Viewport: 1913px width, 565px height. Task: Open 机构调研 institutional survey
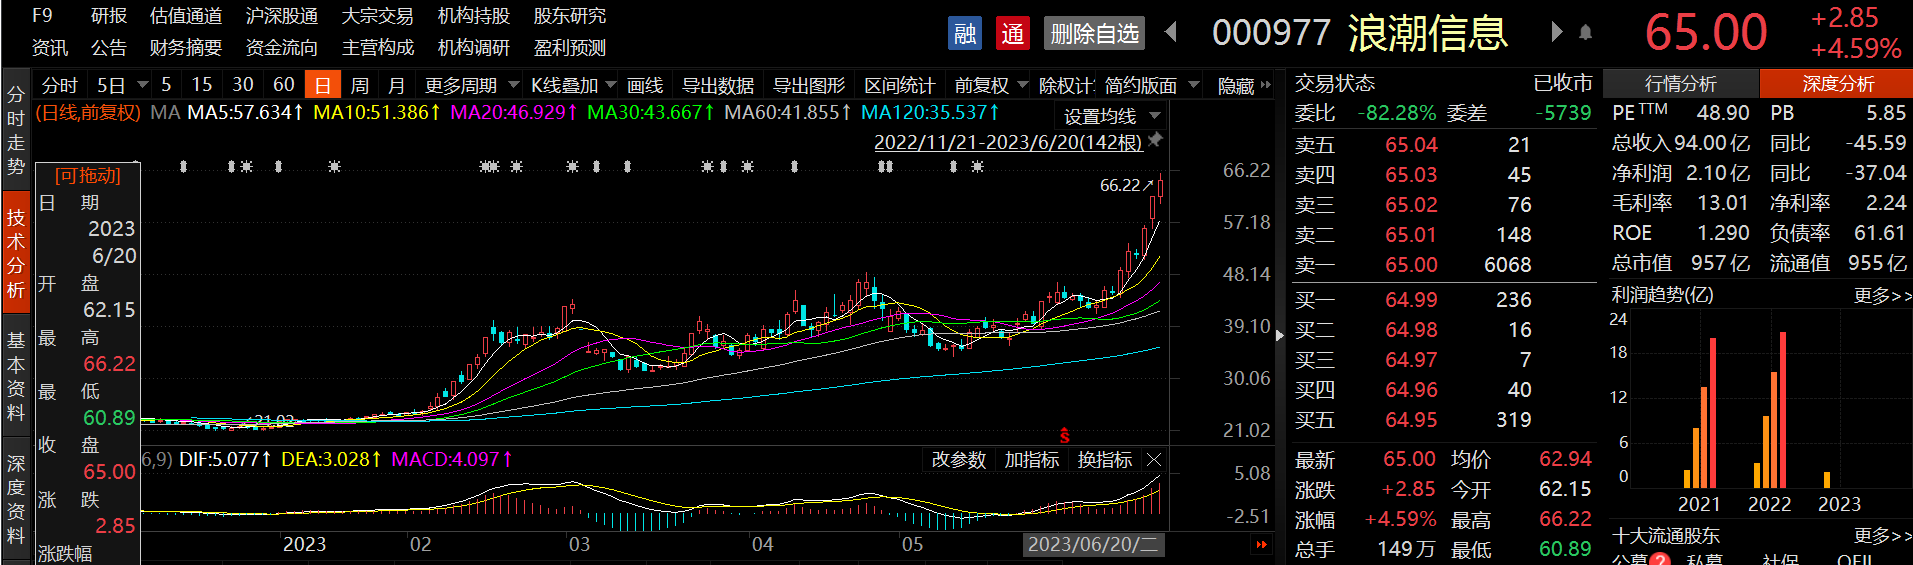[x=473, y=47]
